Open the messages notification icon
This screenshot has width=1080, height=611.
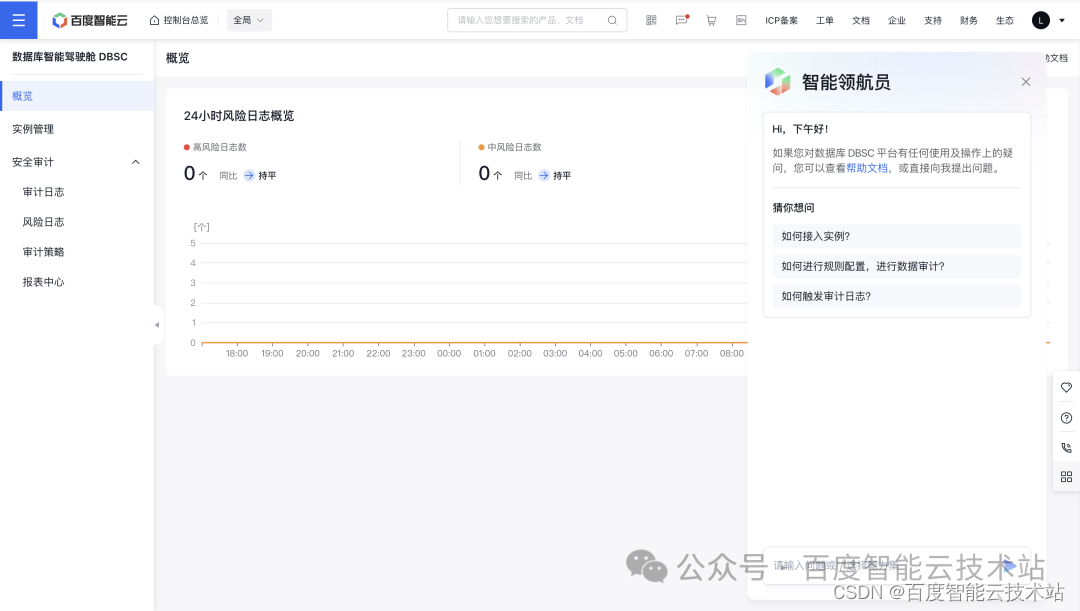click(x=682, y=20)
